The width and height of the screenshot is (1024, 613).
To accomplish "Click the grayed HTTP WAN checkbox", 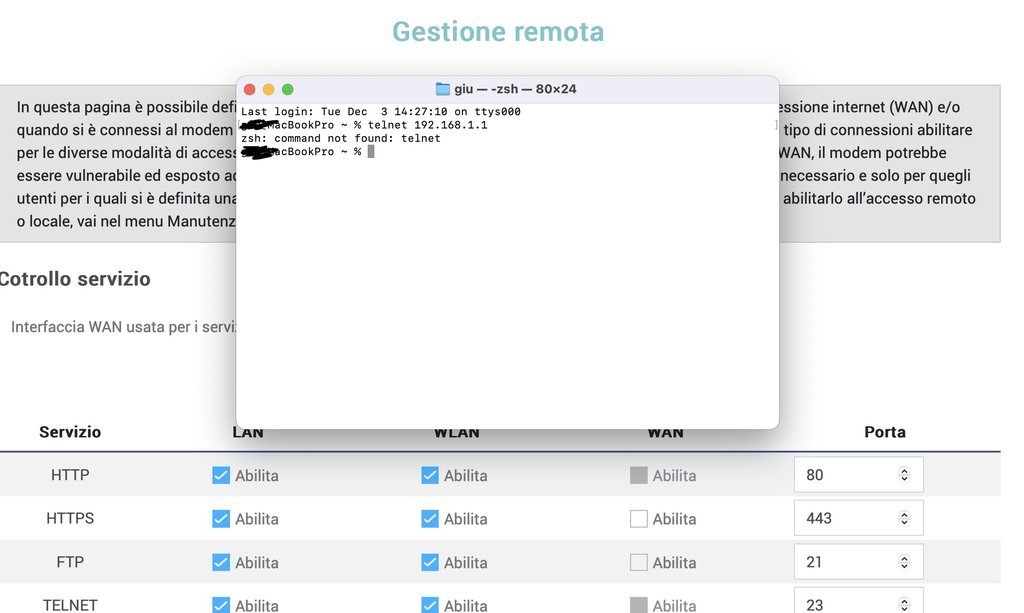I will pyautogui.click(x=638, y=475).
